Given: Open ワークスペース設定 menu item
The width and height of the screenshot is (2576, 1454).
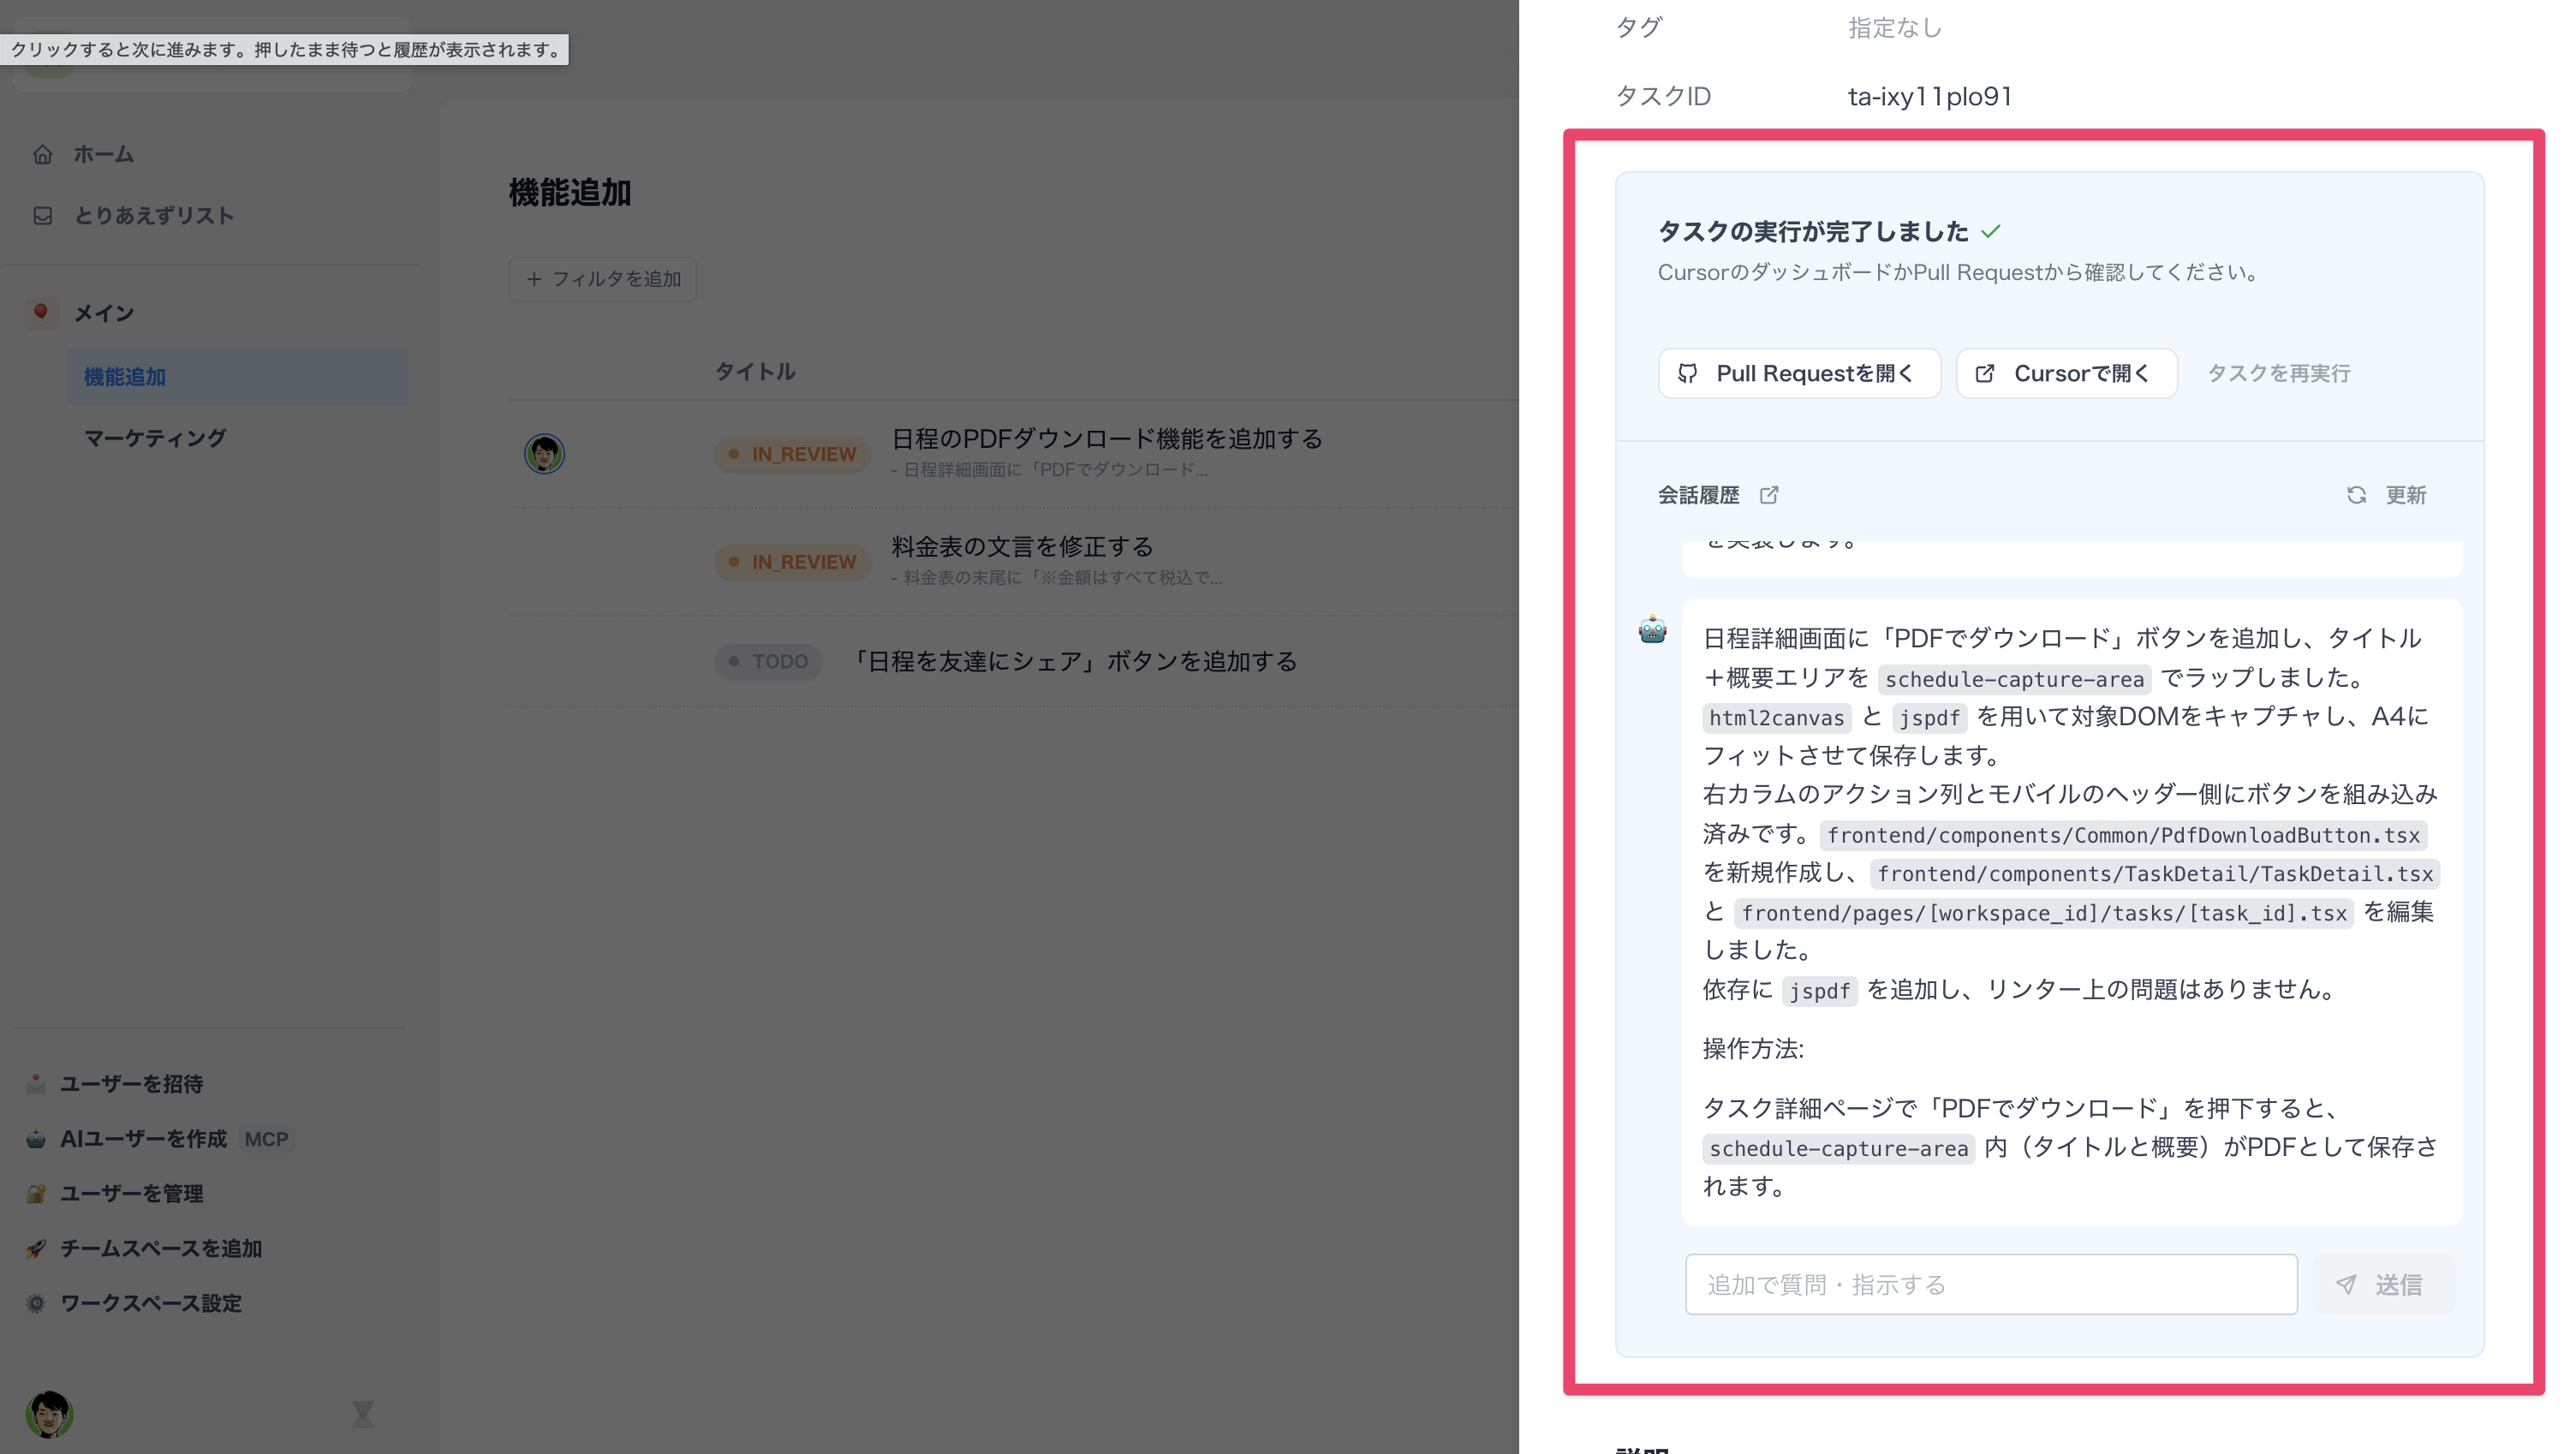Looking at the screenshot, I should [151, 1303].
